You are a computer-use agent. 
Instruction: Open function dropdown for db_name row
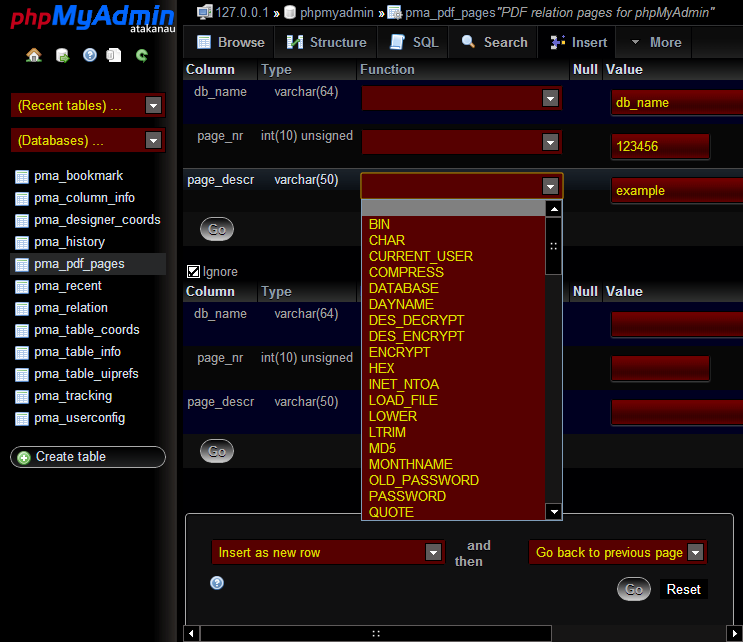click(x=461, y=99)
